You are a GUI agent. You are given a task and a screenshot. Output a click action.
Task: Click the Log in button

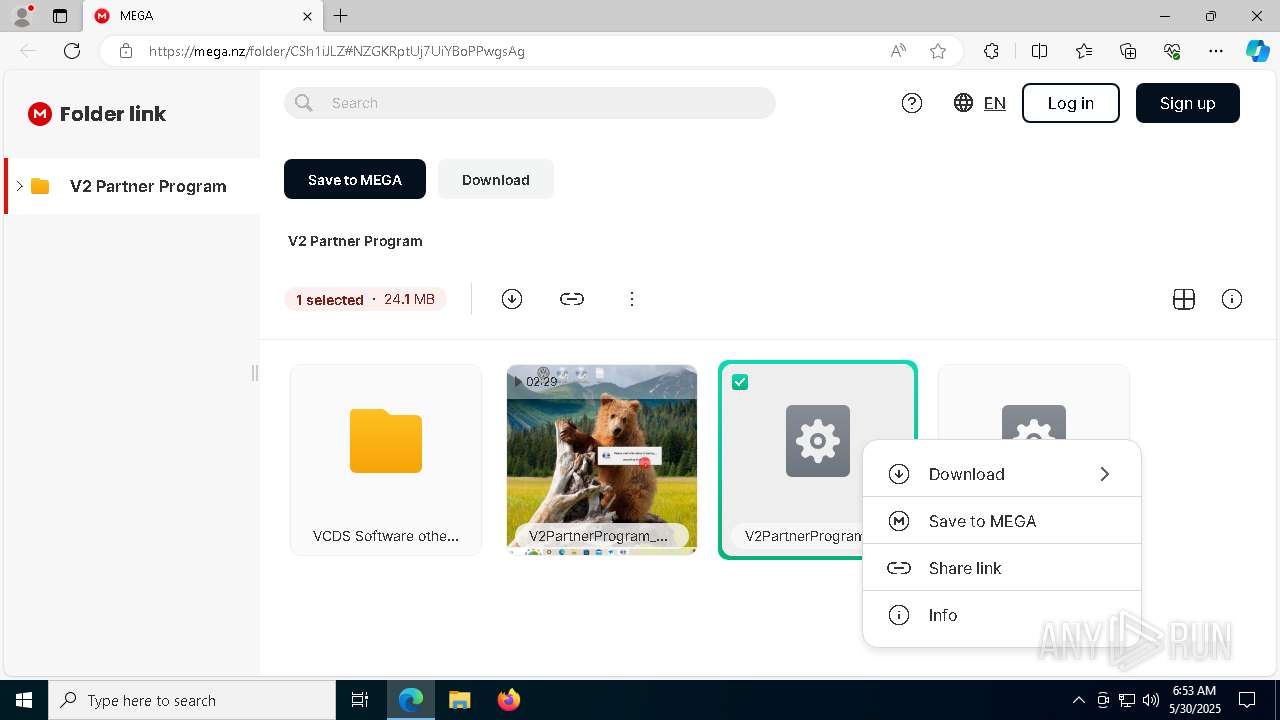pos(1071,103)
